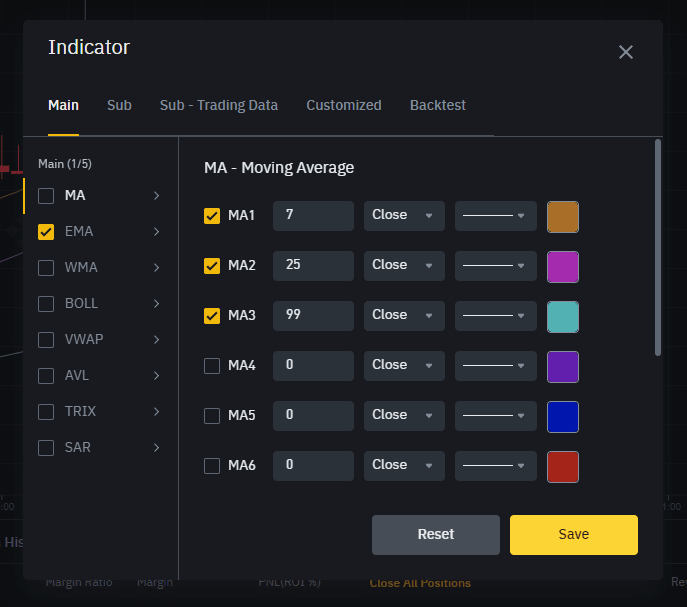Switch to the Sub tab
687x607 pixels.
click(119, 105)
